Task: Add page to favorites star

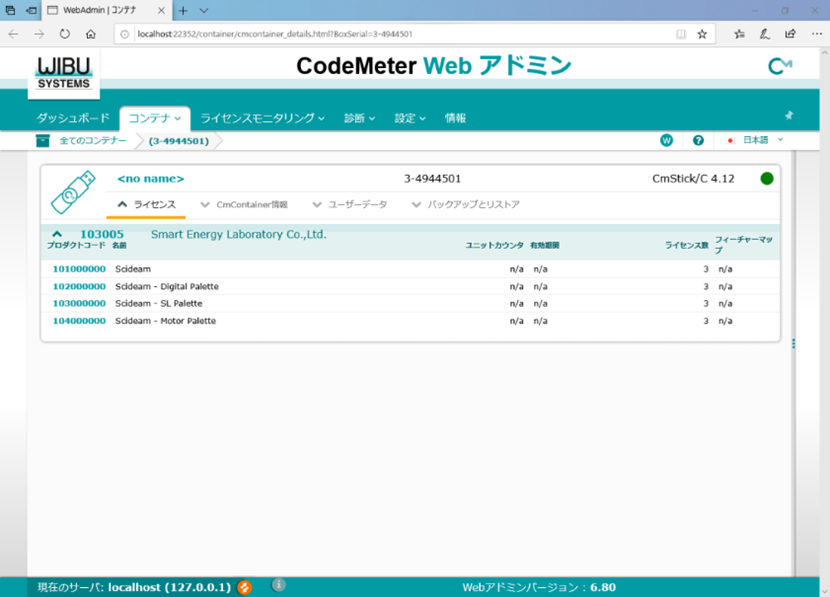Action: pos(702,34)
